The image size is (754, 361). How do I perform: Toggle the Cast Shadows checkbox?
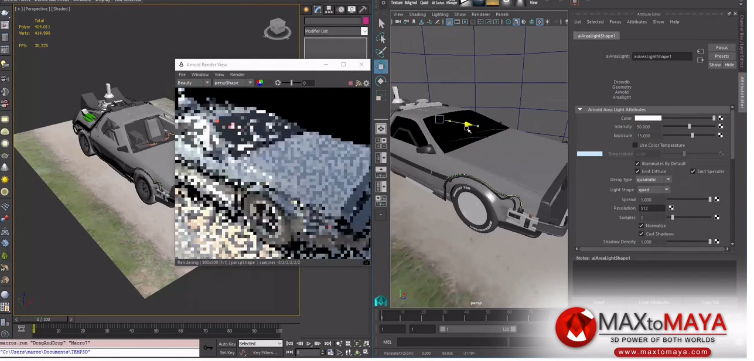pyautogui.click(x=641, y=234)
